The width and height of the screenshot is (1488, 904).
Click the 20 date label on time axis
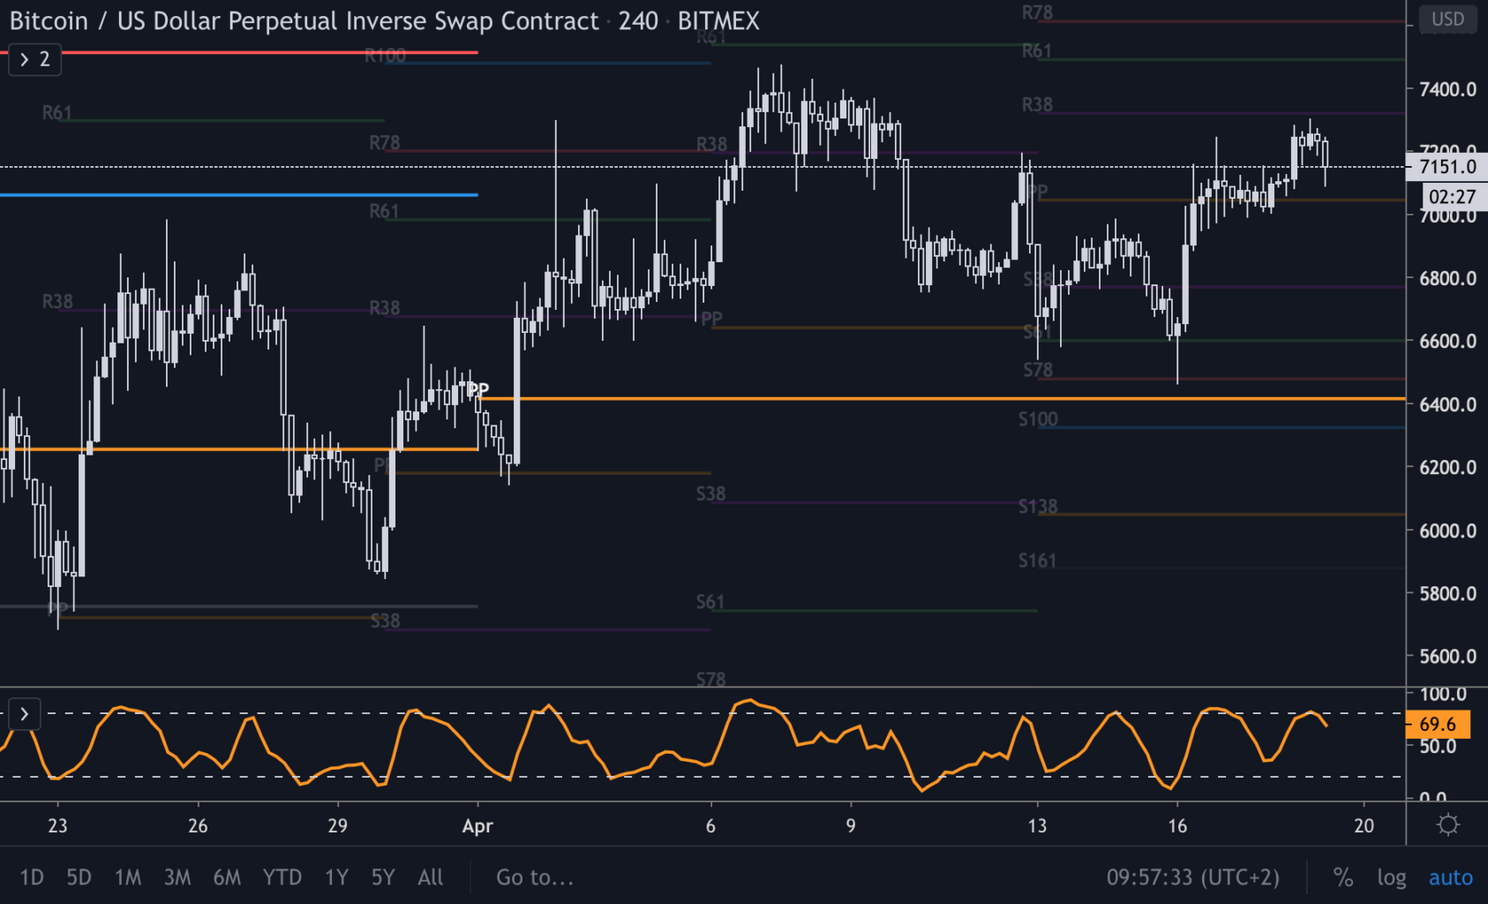(x=1364, y=826)
